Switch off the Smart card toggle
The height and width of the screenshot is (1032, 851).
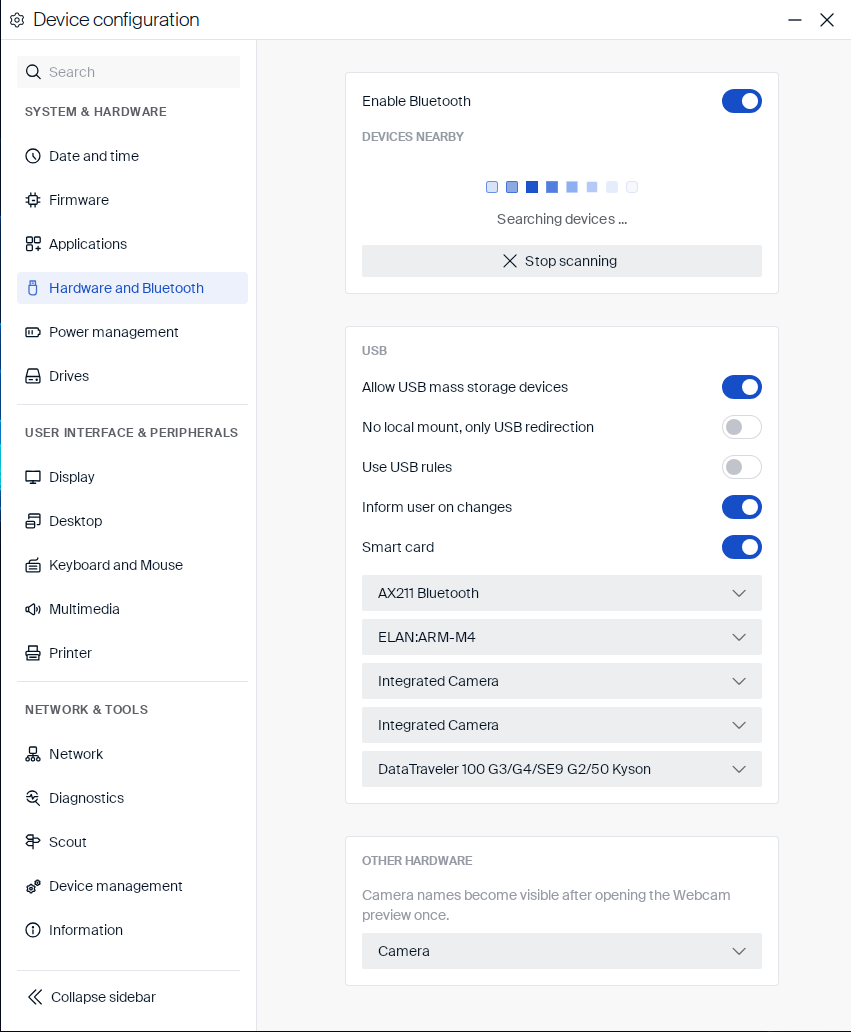coord(742,548)
